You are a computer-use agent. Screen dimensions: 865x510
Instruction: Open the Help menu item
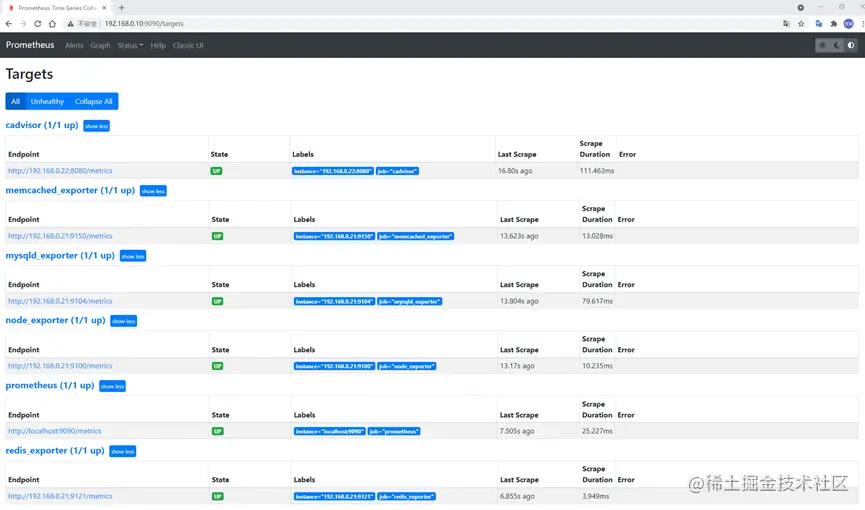coord(158,45)
